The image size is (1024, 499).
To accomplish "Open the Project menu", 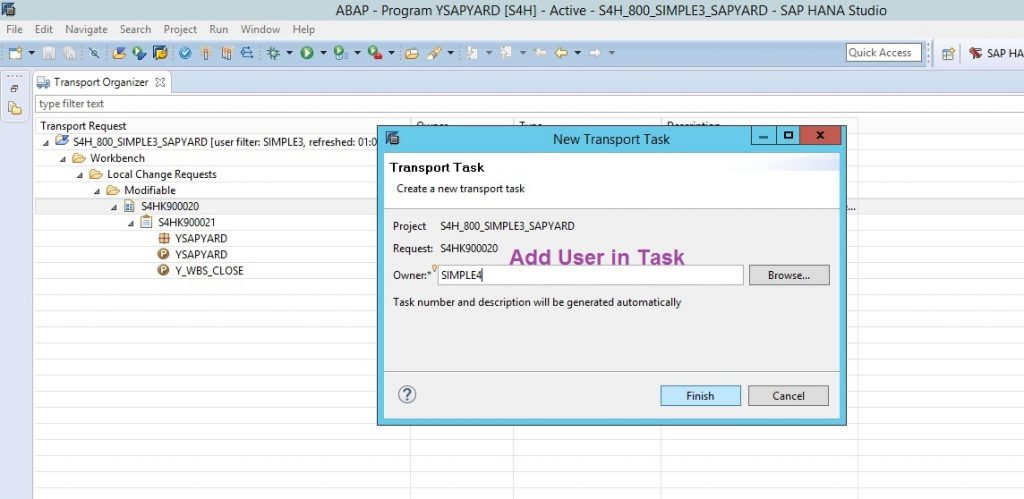I will click(180, 29).
